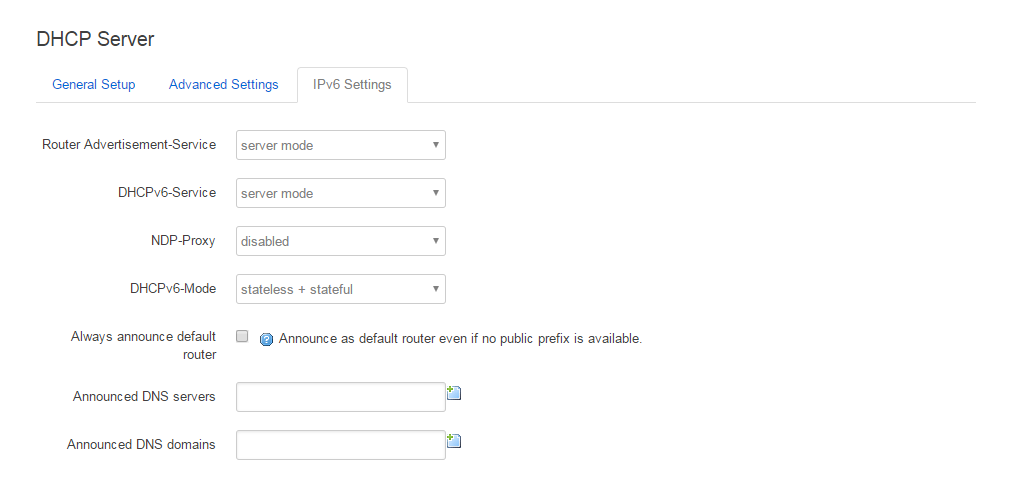Open the Advanced Settings tab
Viewport: 1013px width, 503px height.
pos(223,85)
